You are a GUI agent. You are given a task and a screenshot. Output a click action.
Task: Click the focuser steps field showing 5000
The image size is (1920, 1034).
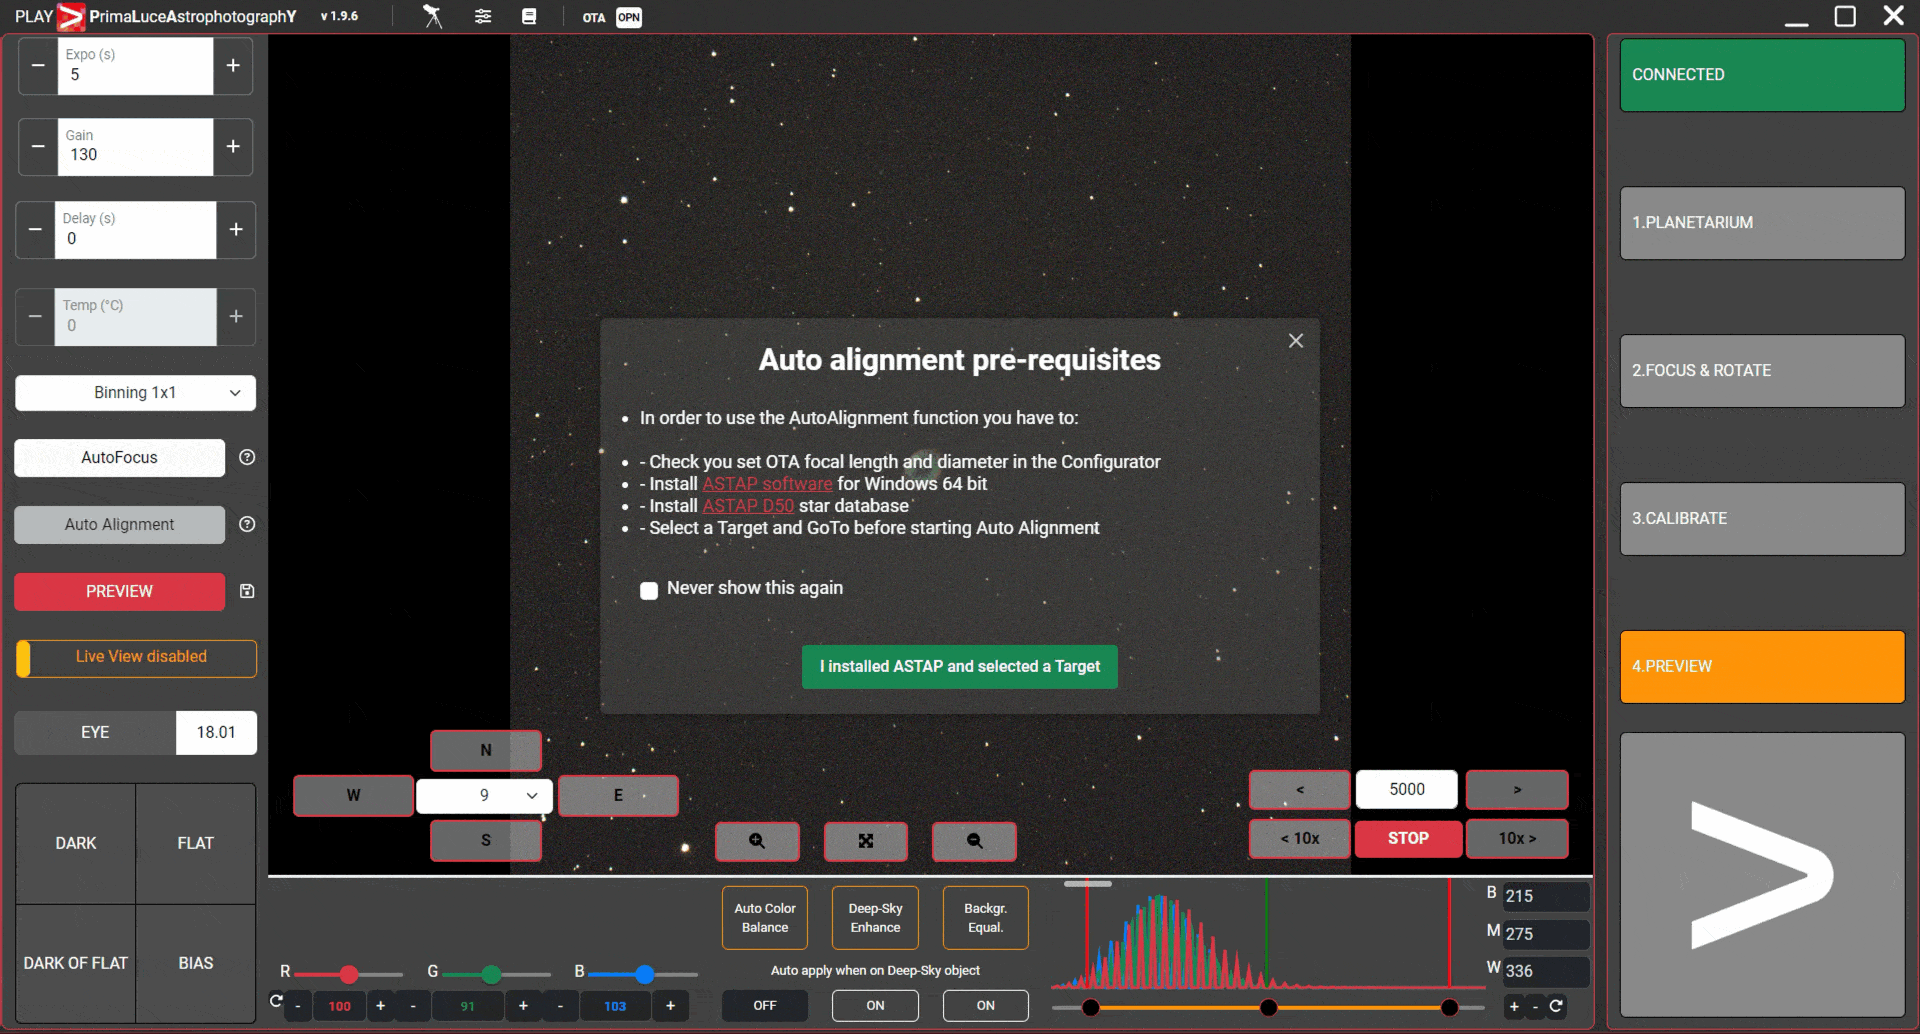1407,790
